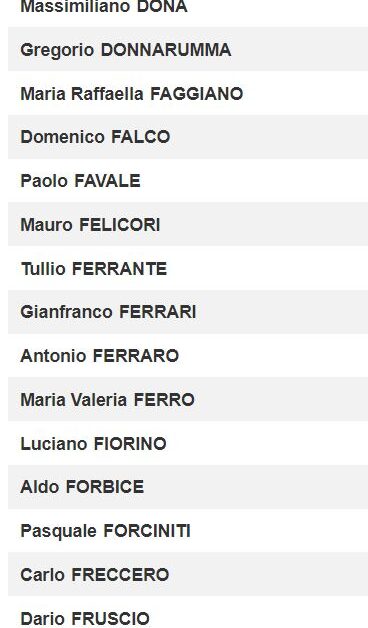Open the Pasquale FORCINITI entry
The height and width of the screenshot is (628, 368).
coord(105,531)
